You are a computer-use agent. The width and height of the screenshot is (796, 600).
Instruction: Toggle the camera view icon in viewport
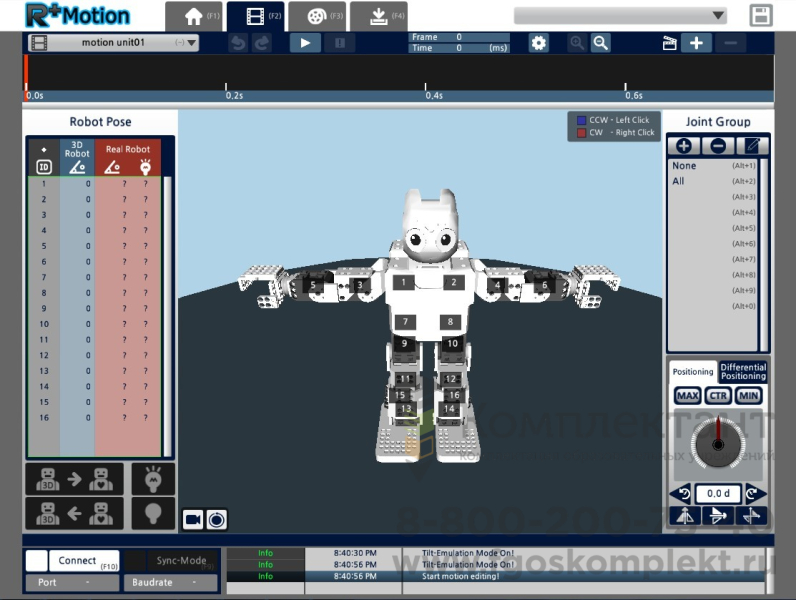[x=193, y=519]
